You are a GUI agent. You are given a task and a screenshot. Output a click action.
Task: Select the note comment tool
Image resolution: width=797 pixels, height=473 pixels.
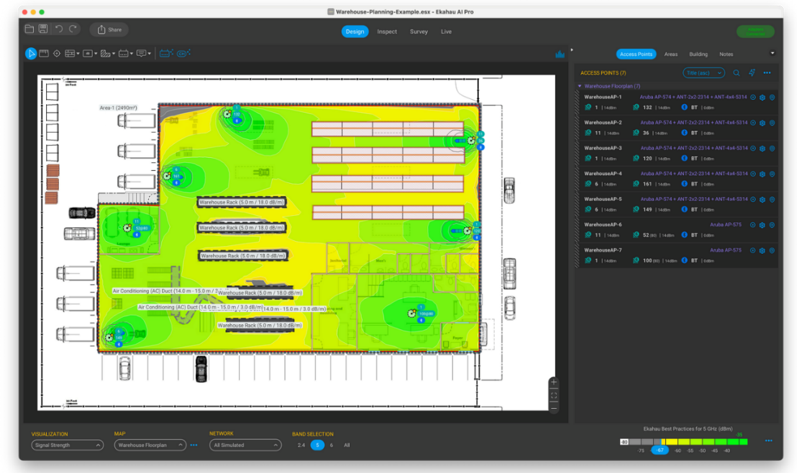point(141,53)
